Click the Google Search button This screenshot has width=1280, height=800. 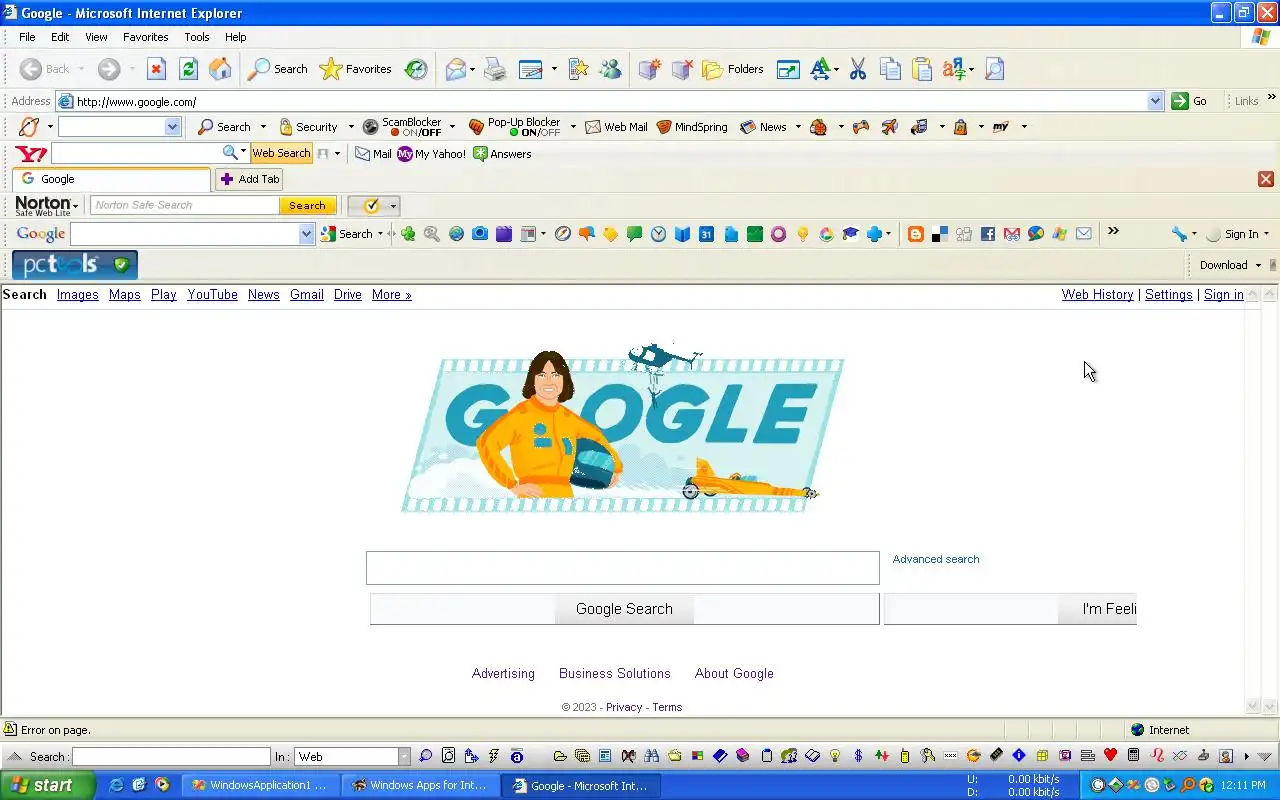pos(624,608)
